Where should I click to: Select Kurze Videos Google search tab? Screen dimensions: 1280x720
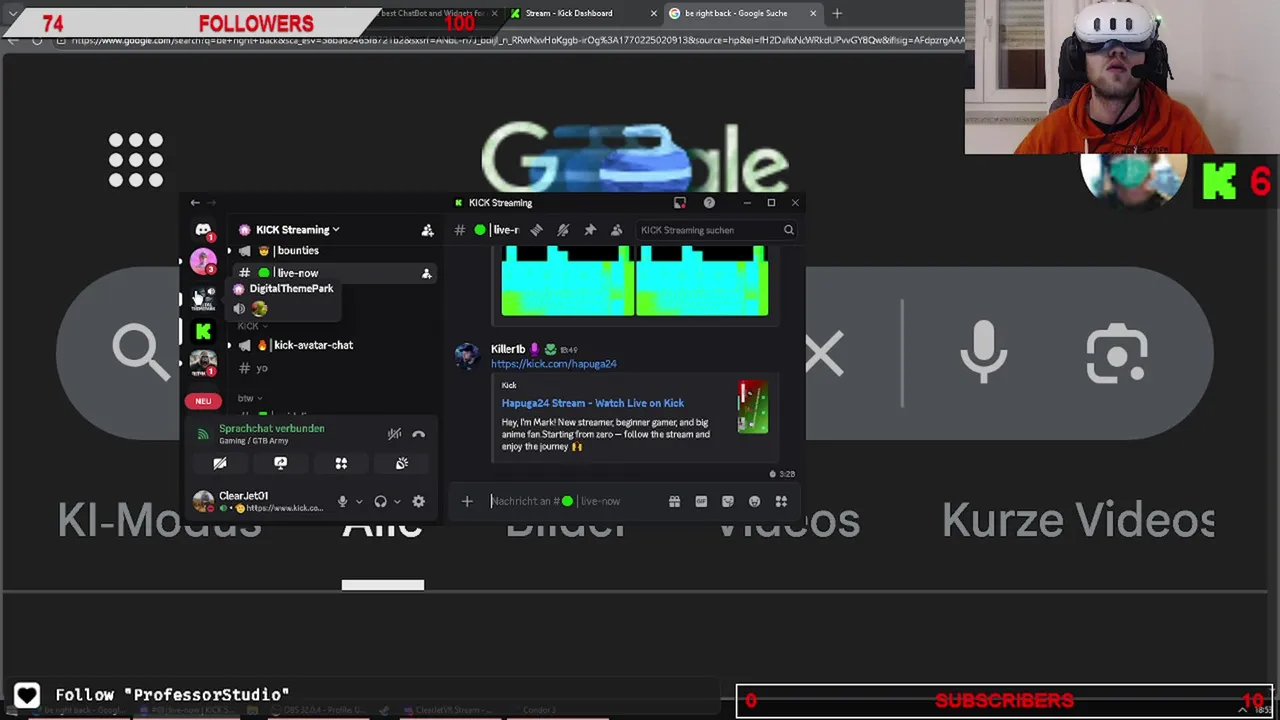coord(1078,521)
